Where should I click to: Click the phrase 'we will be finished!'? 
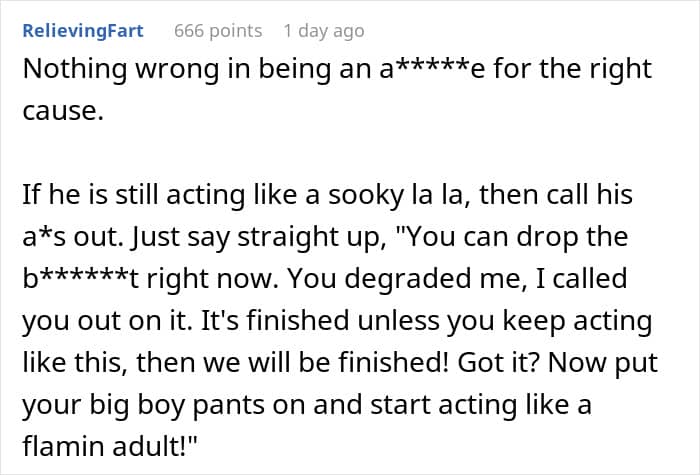[x=326, y=362]
